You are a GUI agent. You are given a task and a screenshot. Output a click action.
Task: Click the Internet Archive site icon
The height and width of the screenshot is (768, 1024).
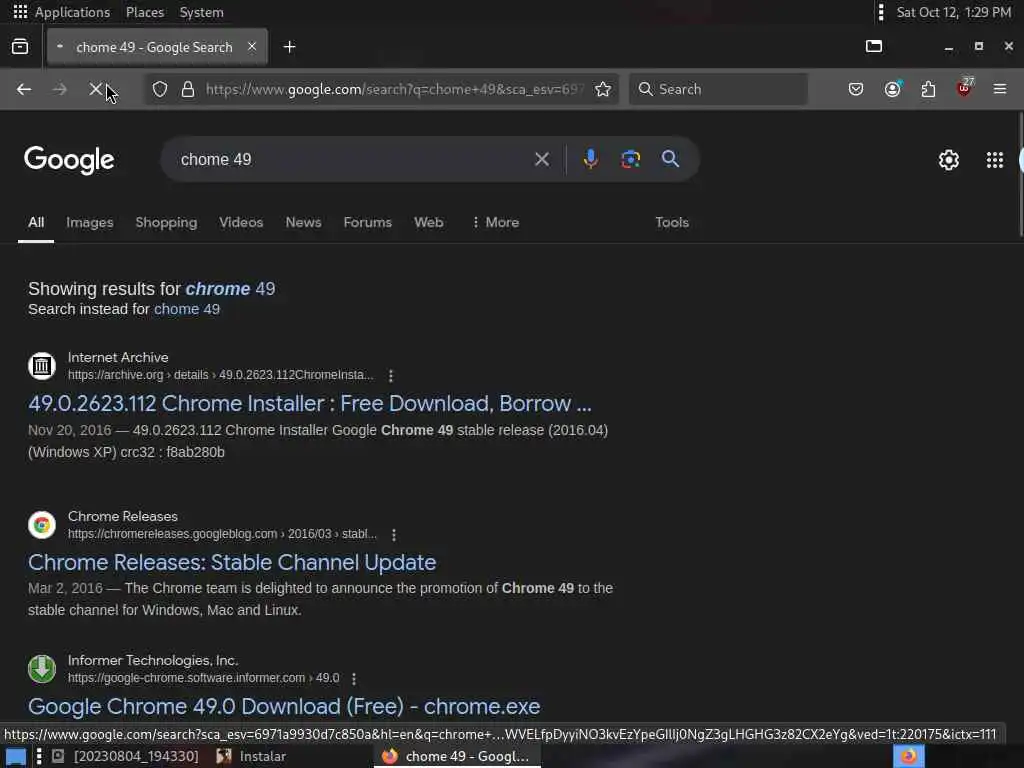click(42, 366)
